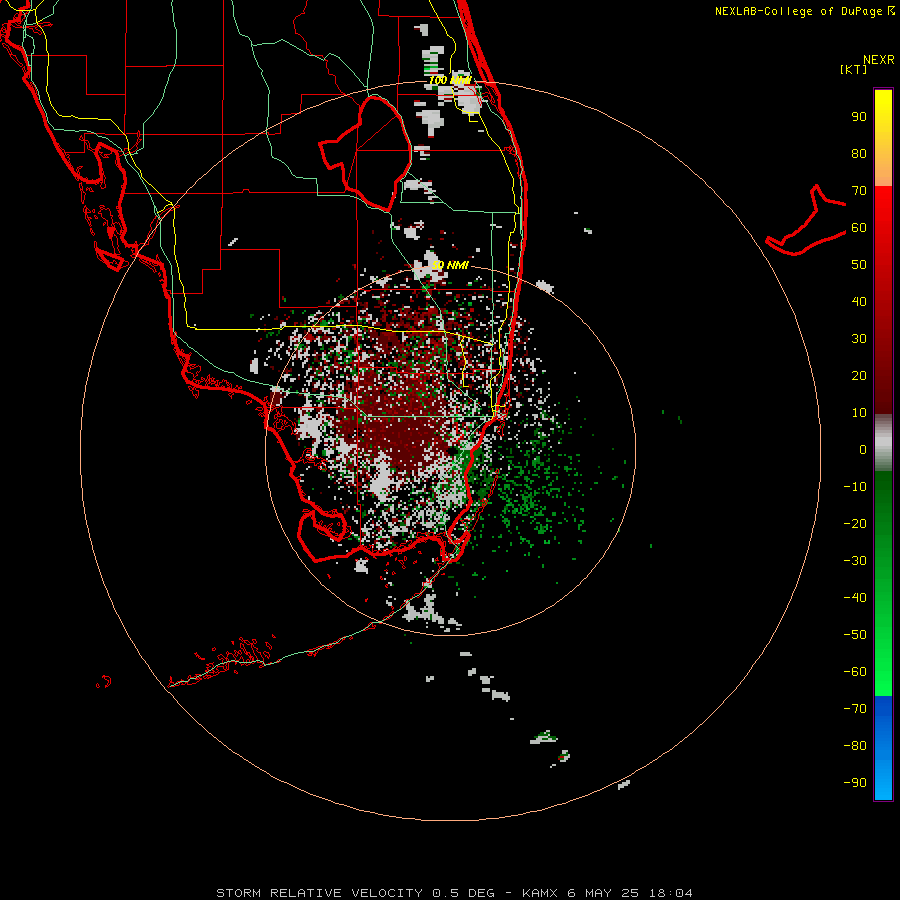The height and width of the screenshot is (900, 900).
Task: Click the 60 value on velocity scale
Action: click(x=859, y=228)
